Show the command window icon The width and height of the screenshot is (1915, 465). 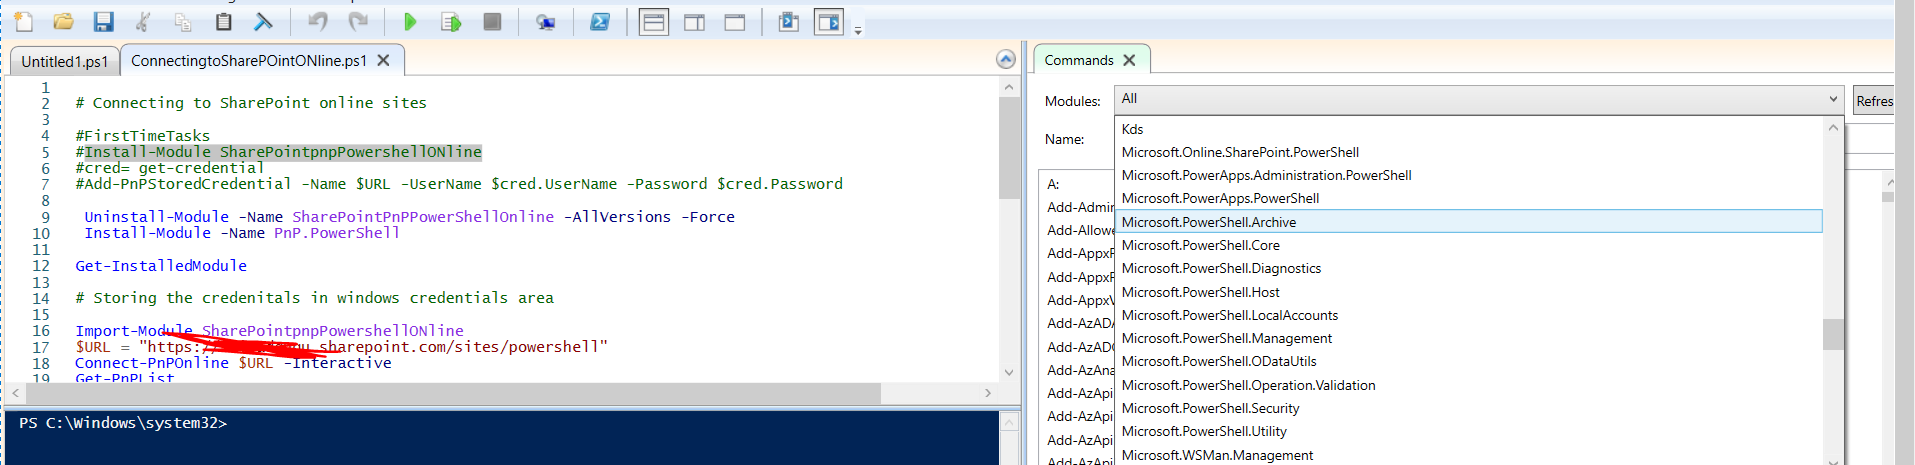click(789, 21)
